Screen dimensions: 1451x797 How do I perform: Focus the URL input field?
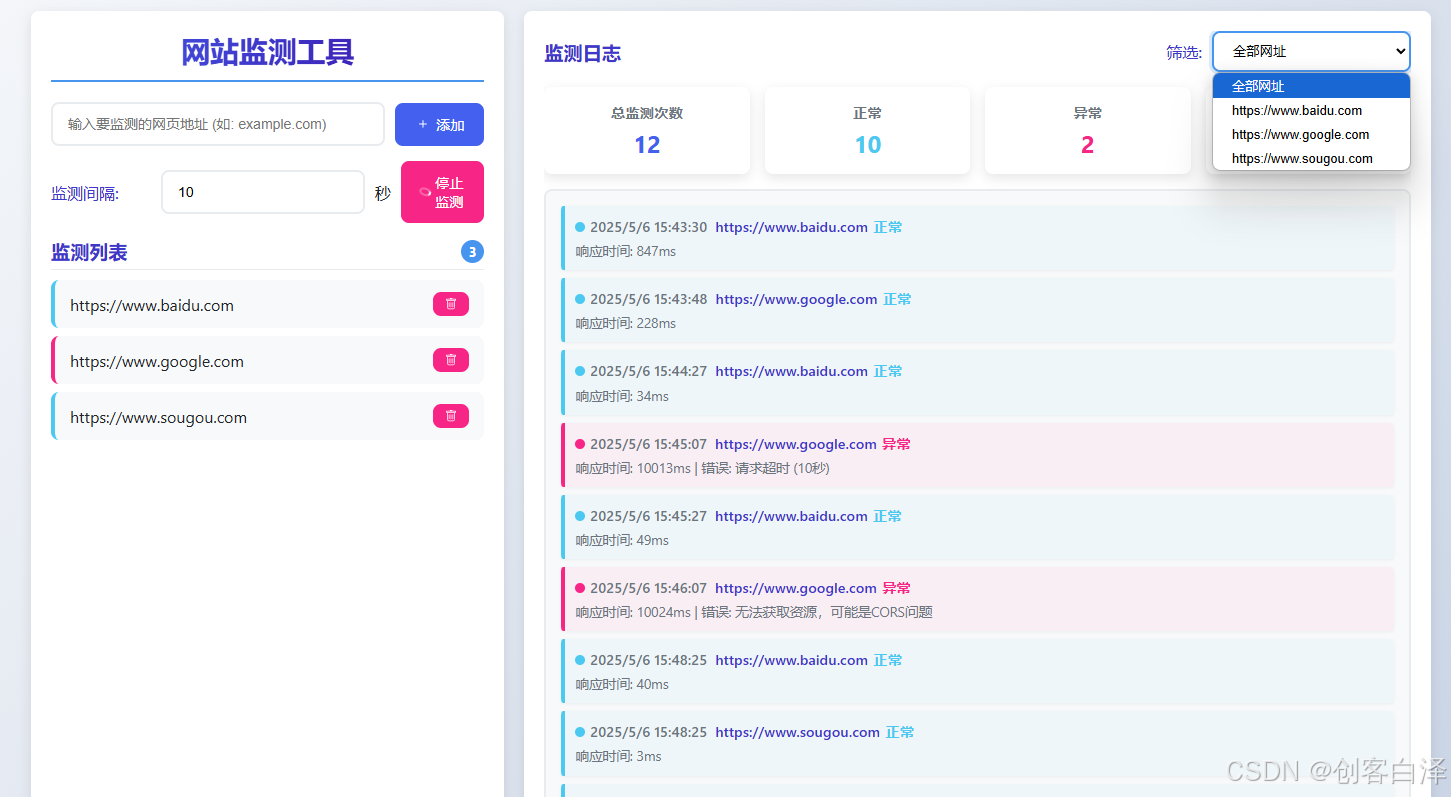click(218, 124)
